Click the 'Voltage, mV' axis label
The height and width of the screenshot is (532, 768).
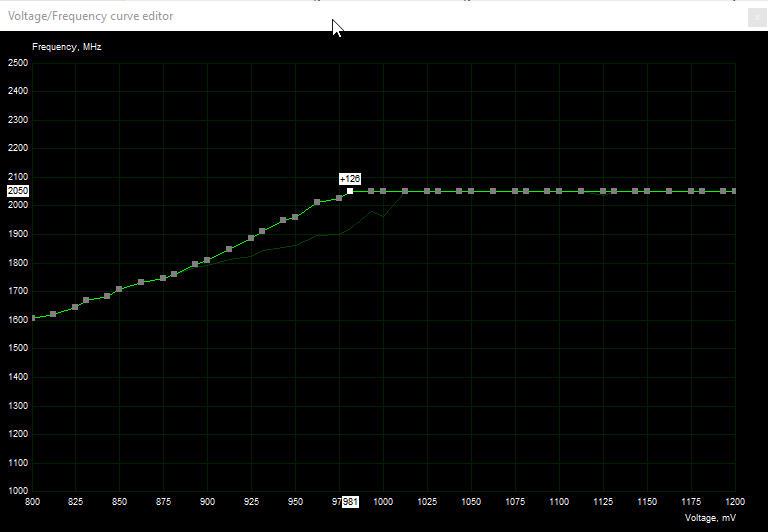(710, 518)
